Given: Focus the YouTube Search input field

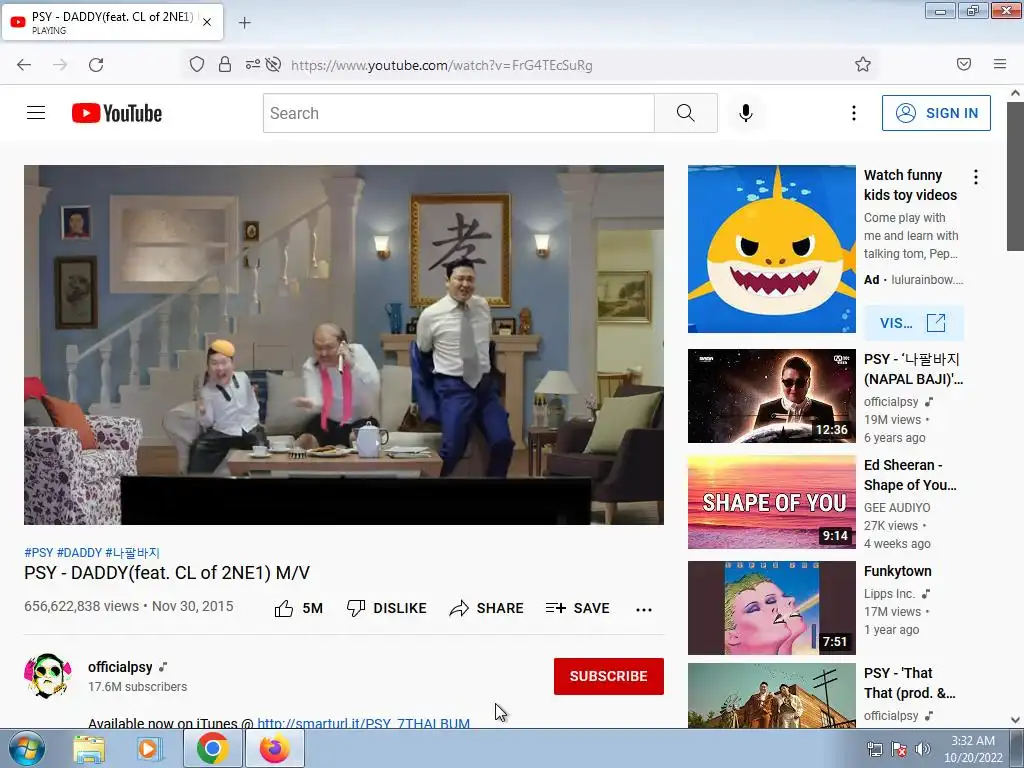Looking at the screenshot, I should click(x=458, y=113).
